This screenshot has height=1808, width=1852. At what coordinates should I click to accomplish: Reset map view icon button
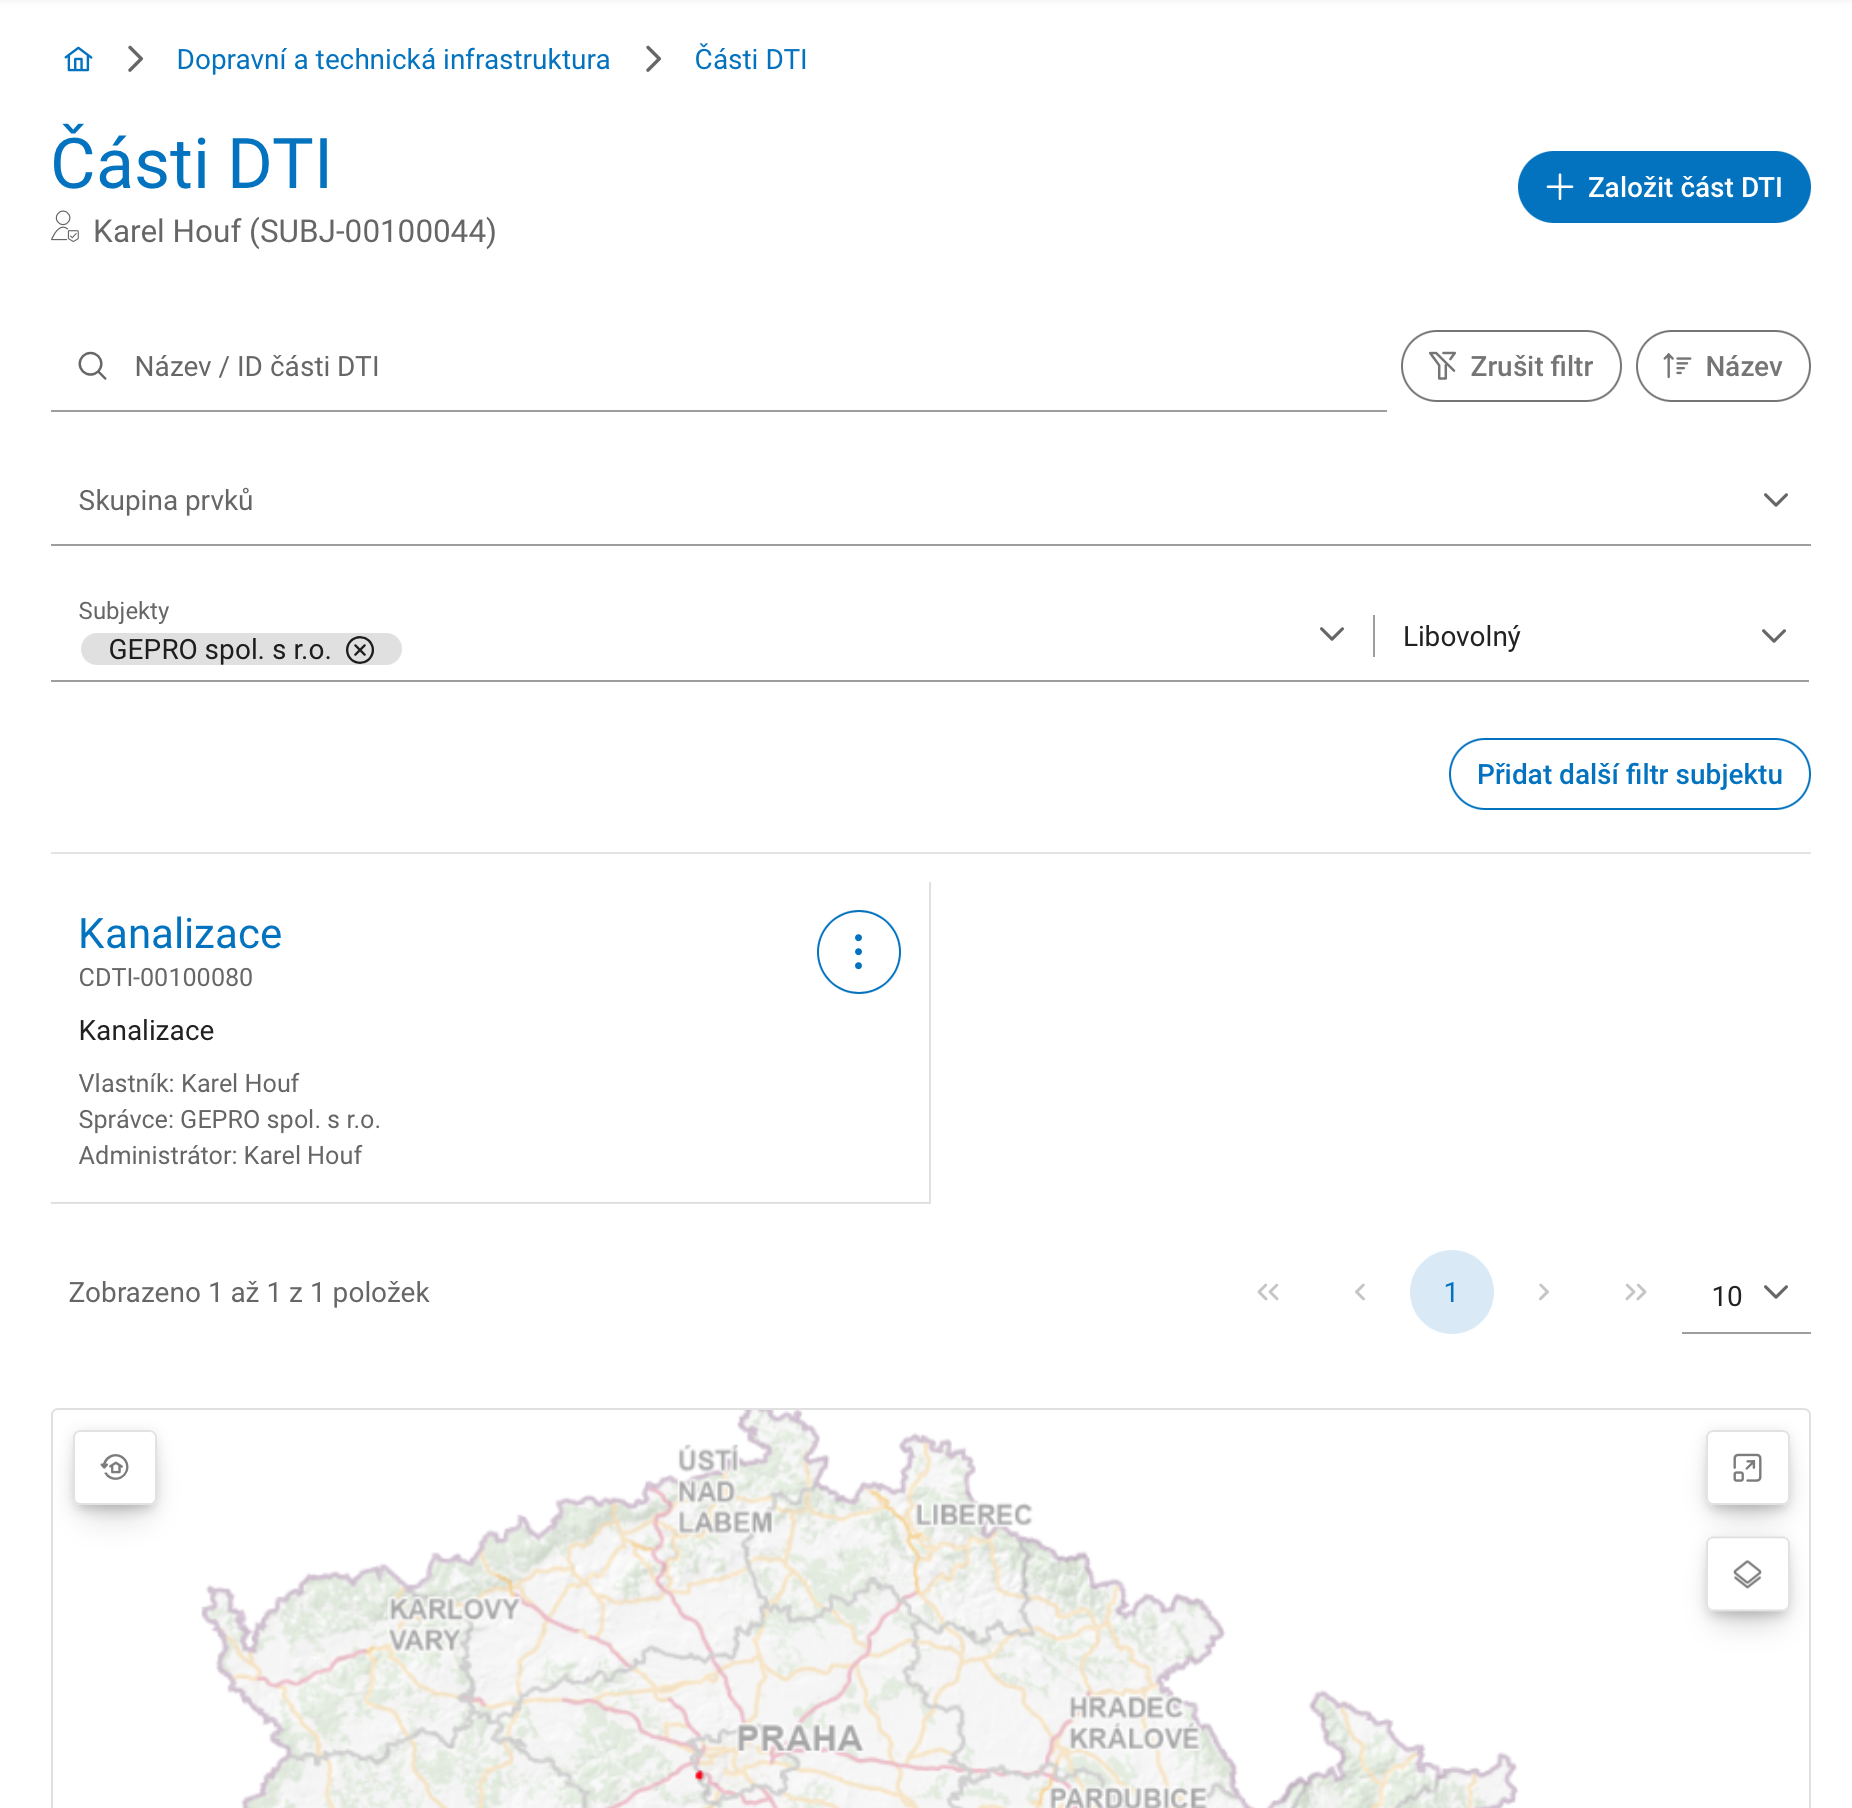coord(115,1467)
